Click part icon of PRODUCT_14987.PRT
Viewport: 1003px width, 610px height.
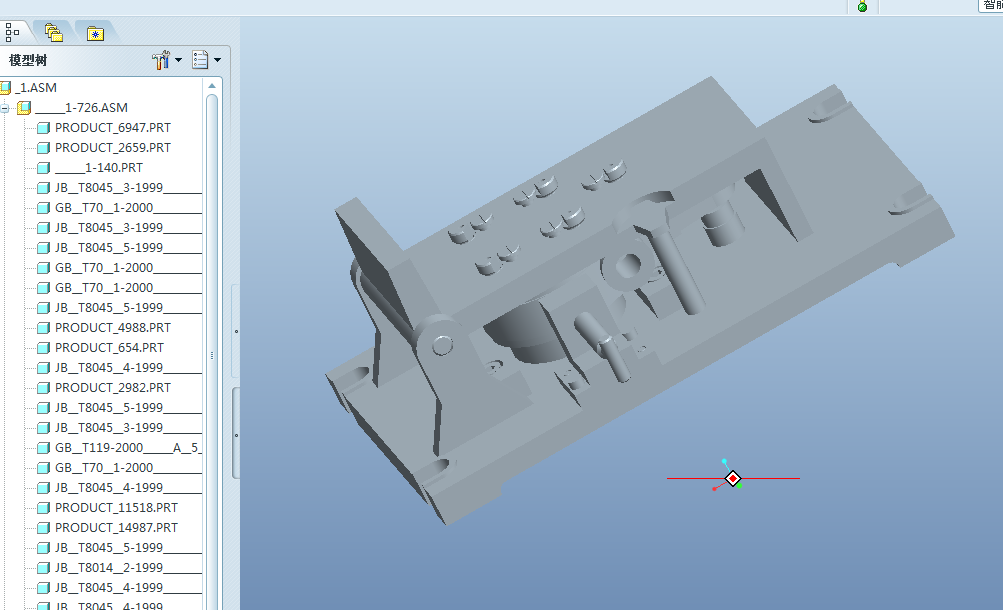point(43,528)
